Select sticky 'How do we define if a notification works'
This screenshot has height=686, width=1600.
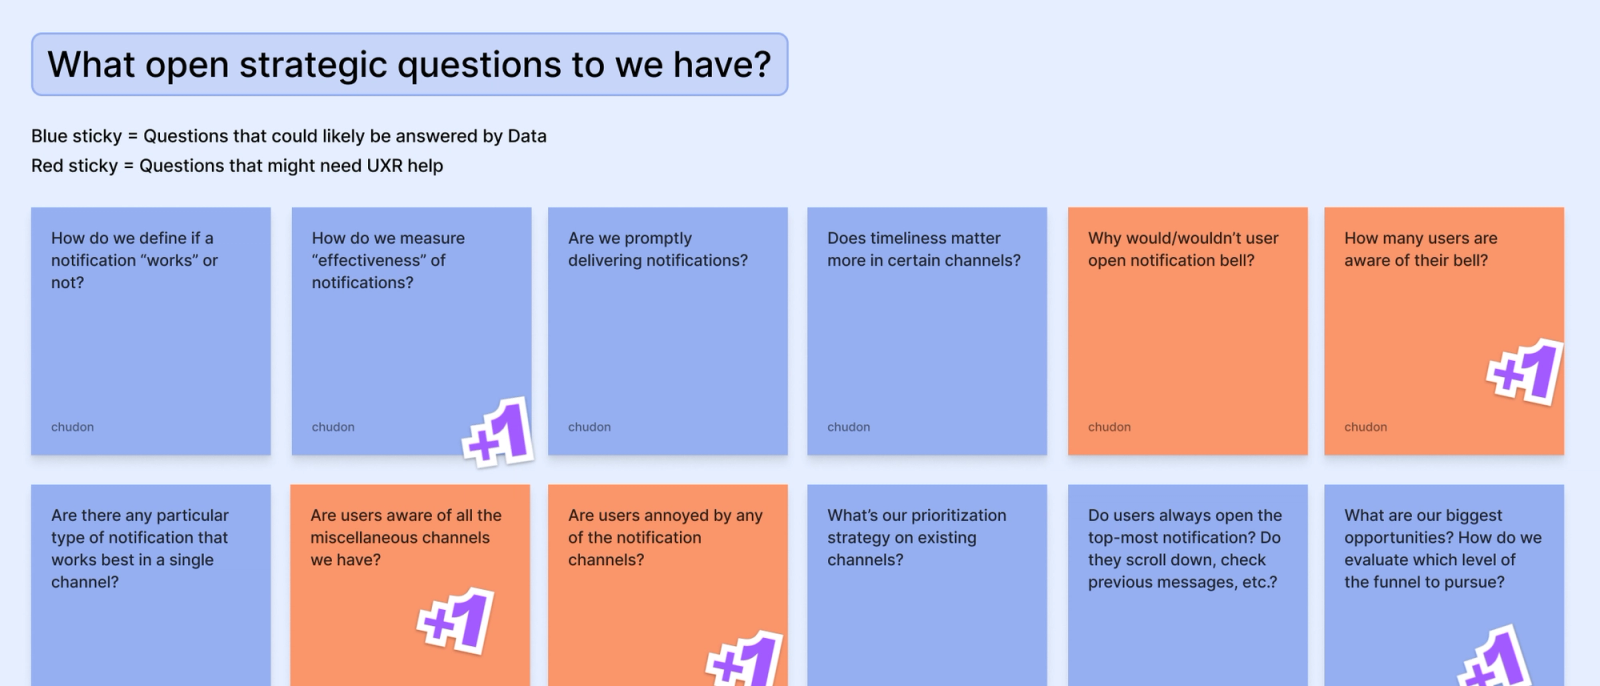(151, 331)
